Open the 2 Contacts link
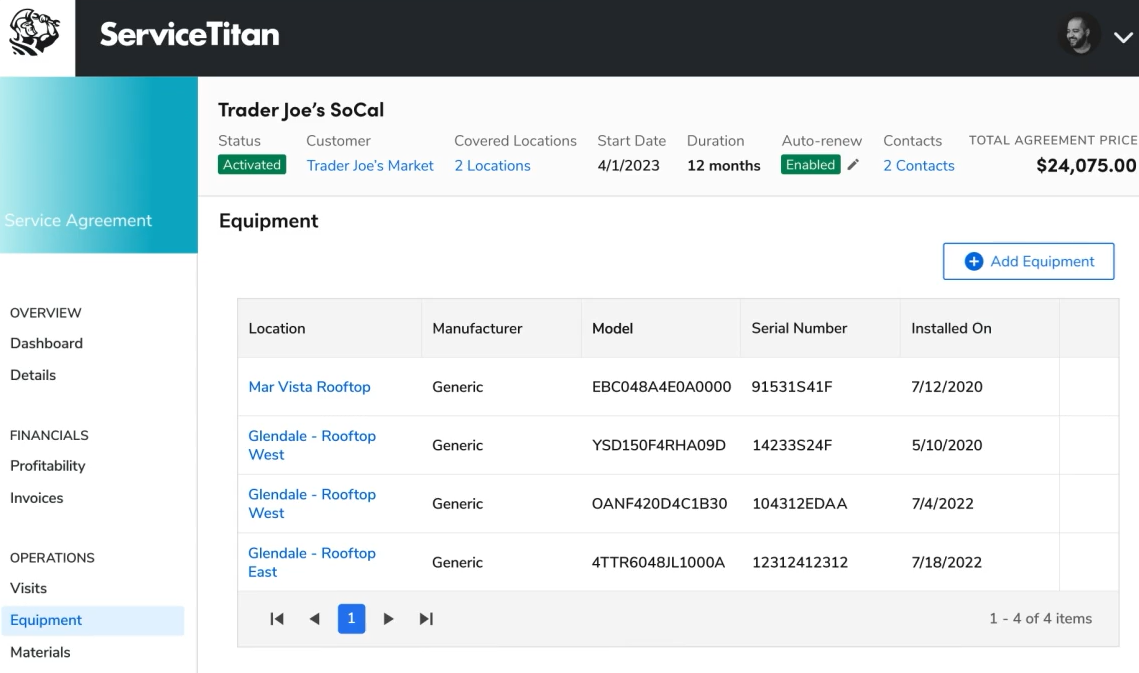Image resolution: width=1139 pixels, height=673 pixels. click(x=918, y=166)
